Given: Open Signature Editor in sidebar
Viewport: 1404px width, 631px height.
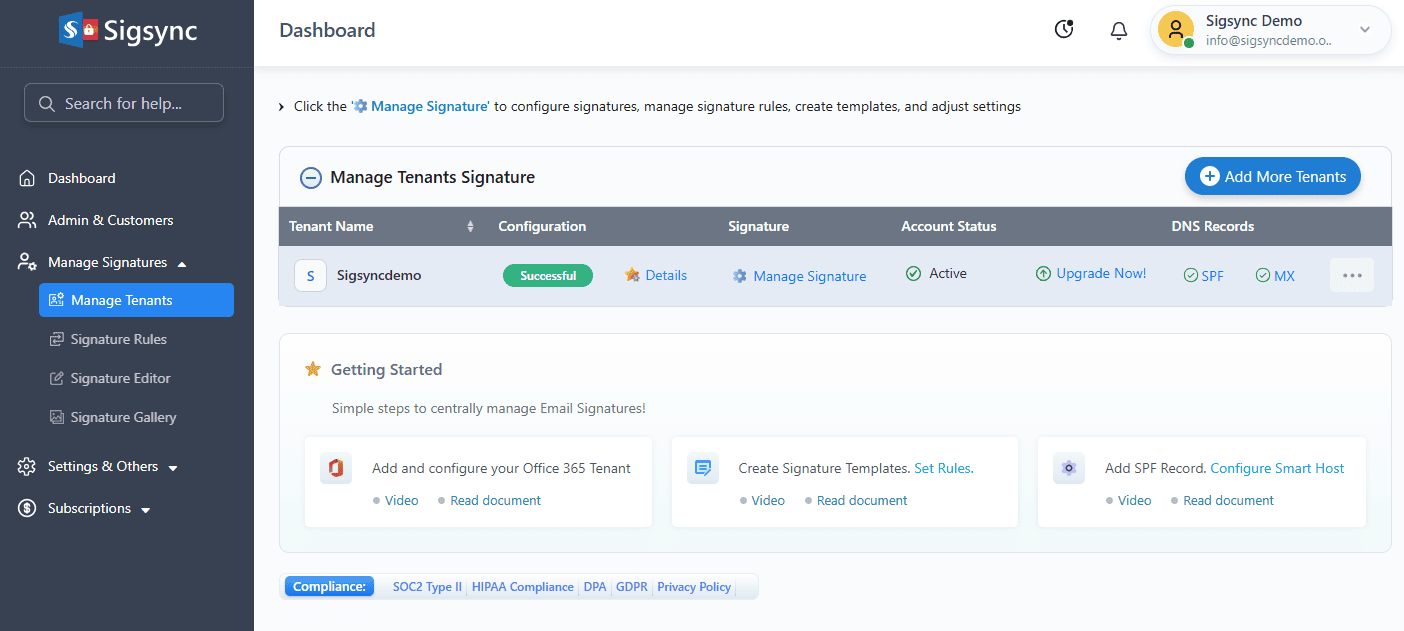Looking at the screenshot, I should pos(120,379).
